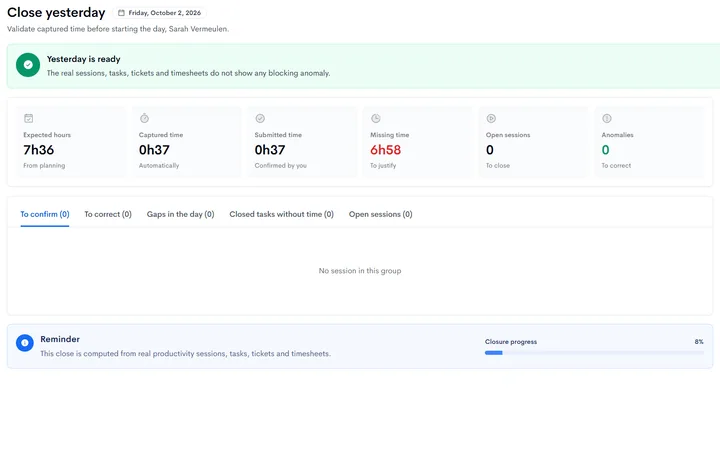
Task: Click the 'Automatically' caption under captured time
Action: click(x=159, y=165)
